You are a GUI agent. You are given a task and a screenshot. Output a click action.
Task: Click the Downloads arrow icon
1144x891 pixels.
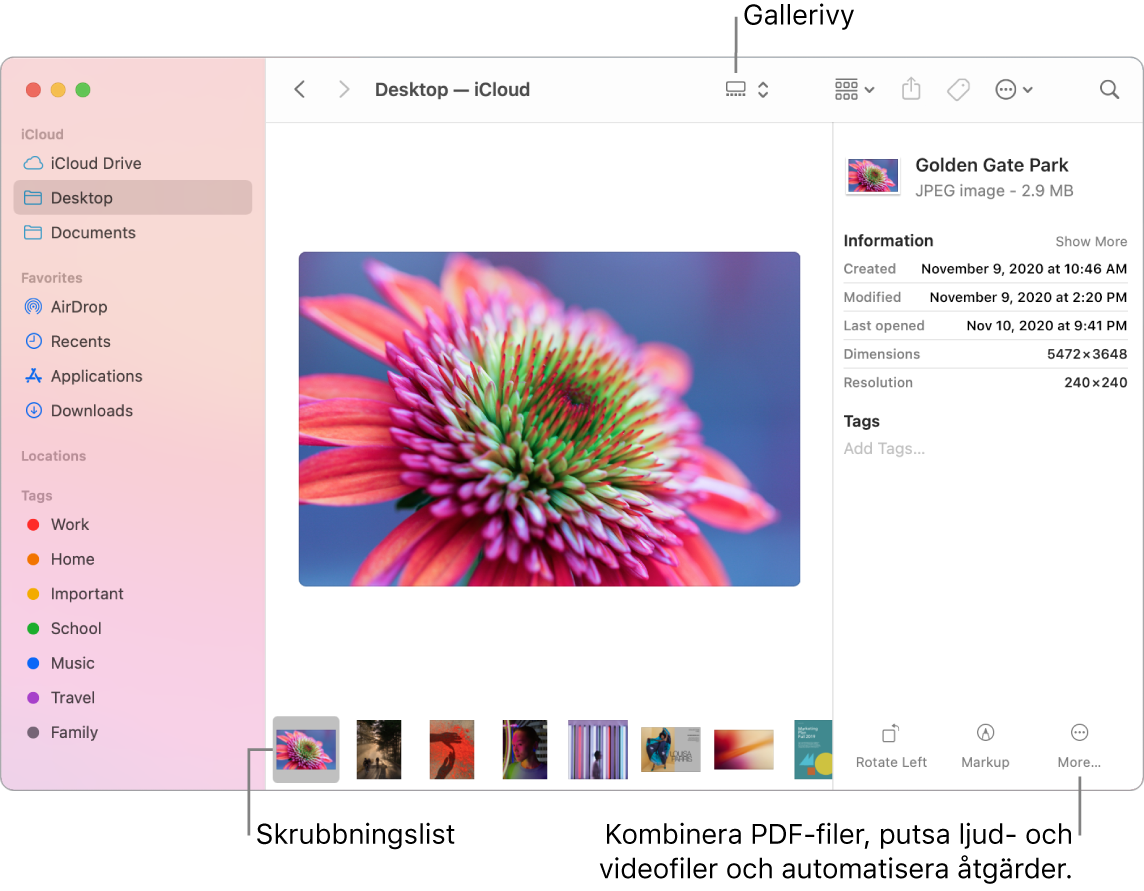click(x=33, y=410)
